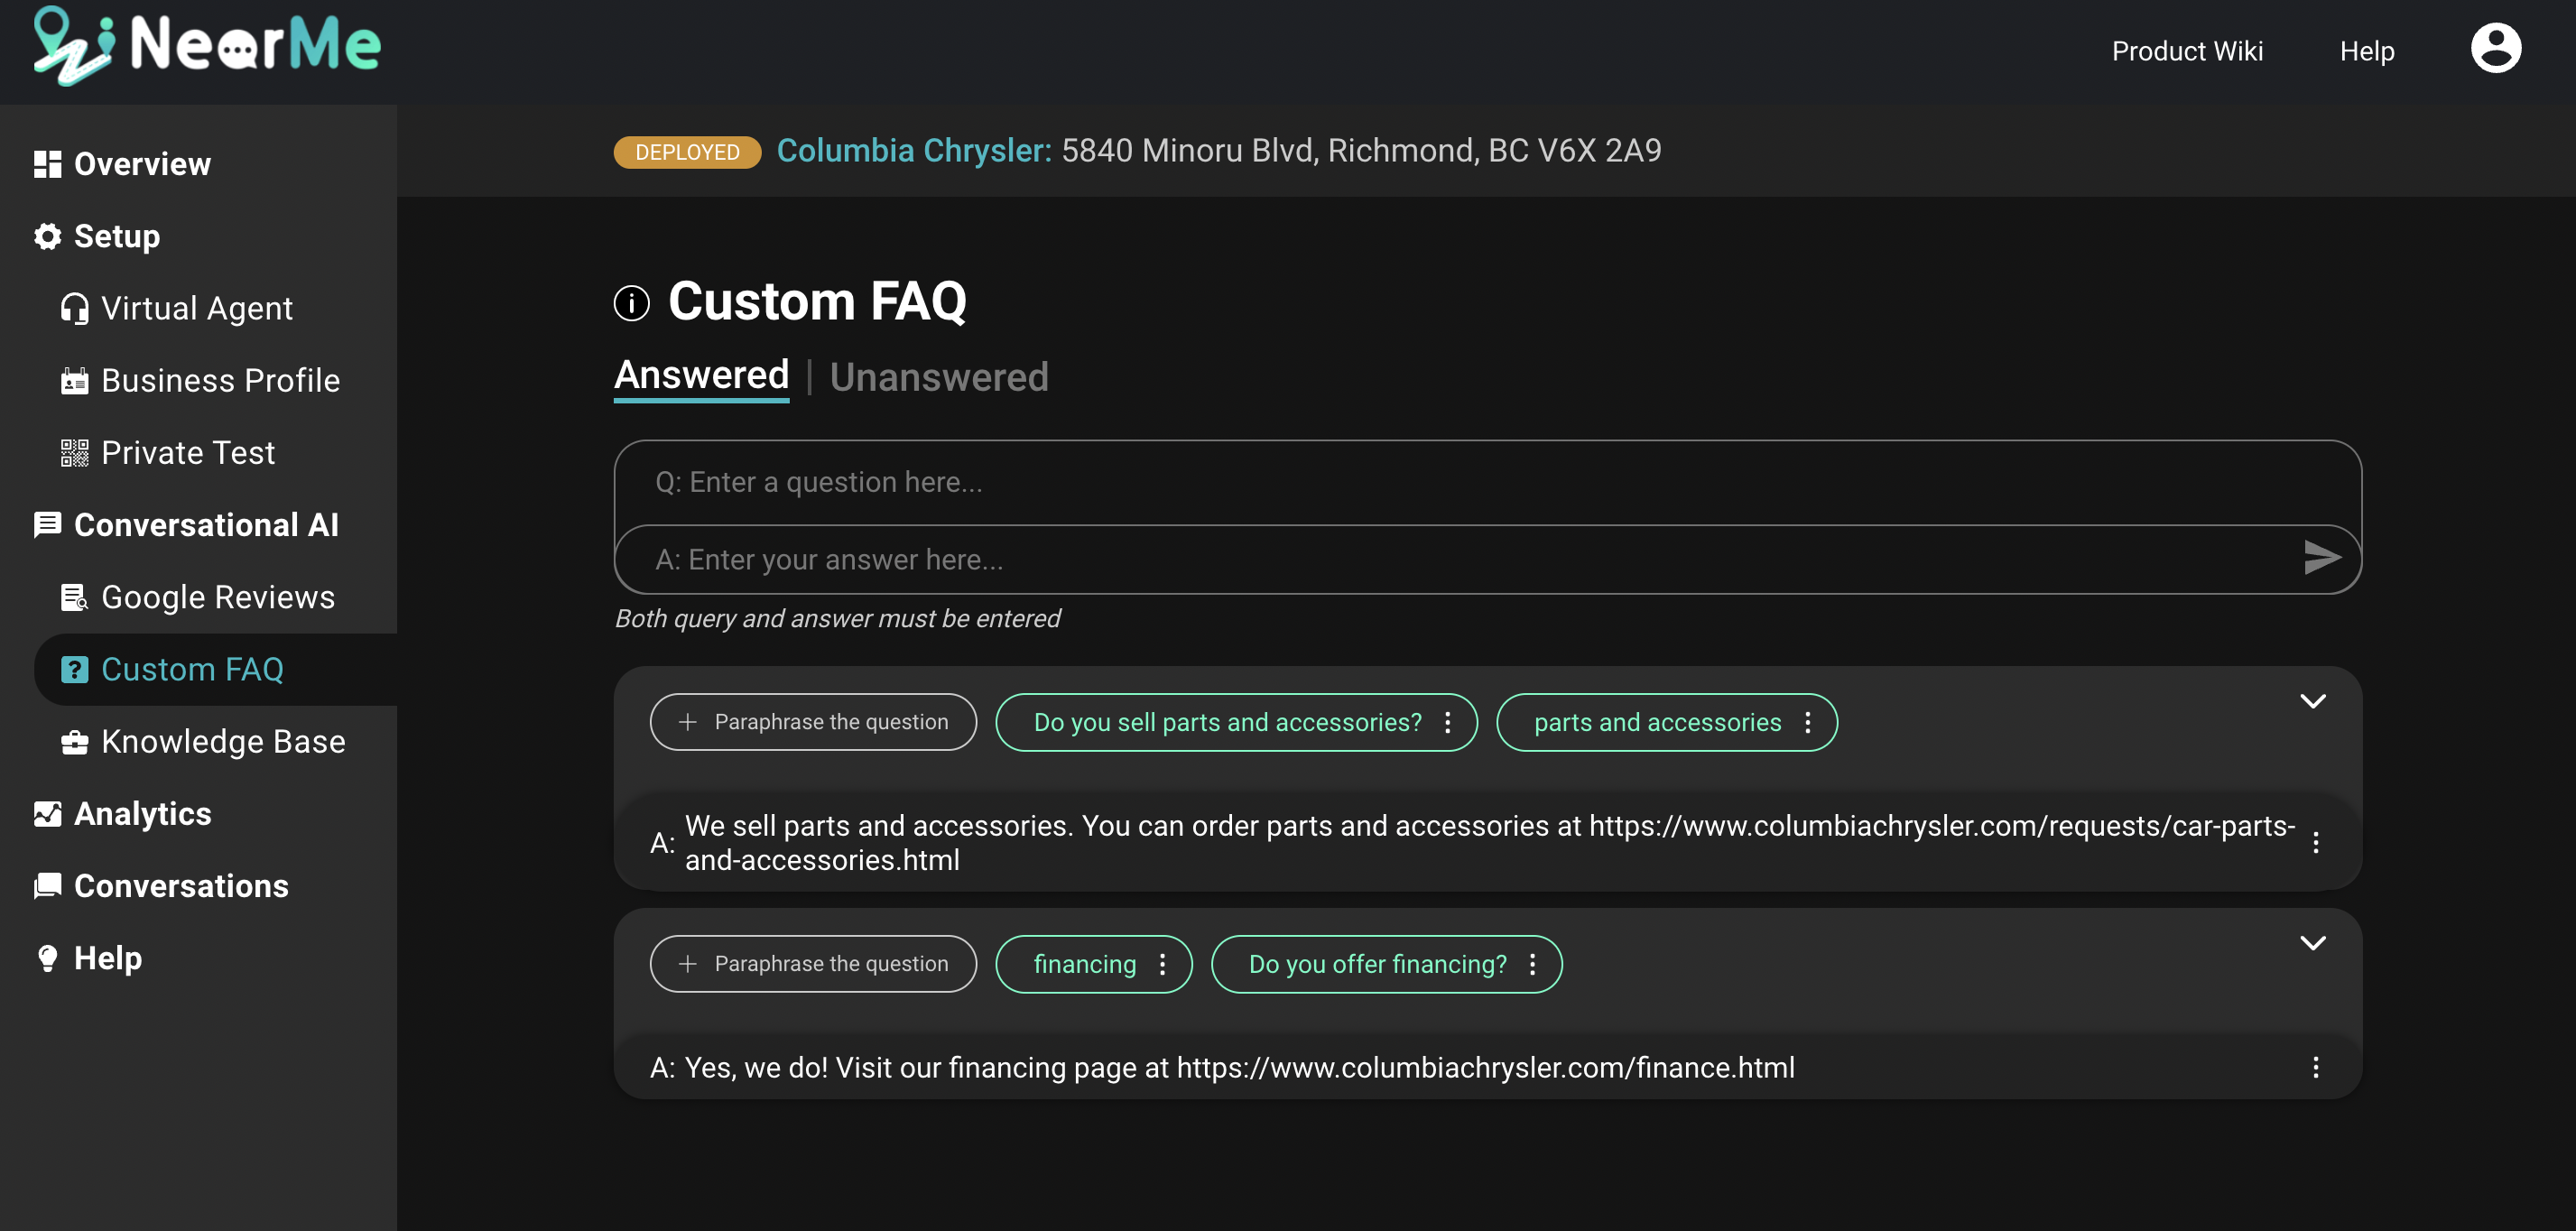Open Analytics section
Screen dimensions: 2576x1231
click(142, 812)
